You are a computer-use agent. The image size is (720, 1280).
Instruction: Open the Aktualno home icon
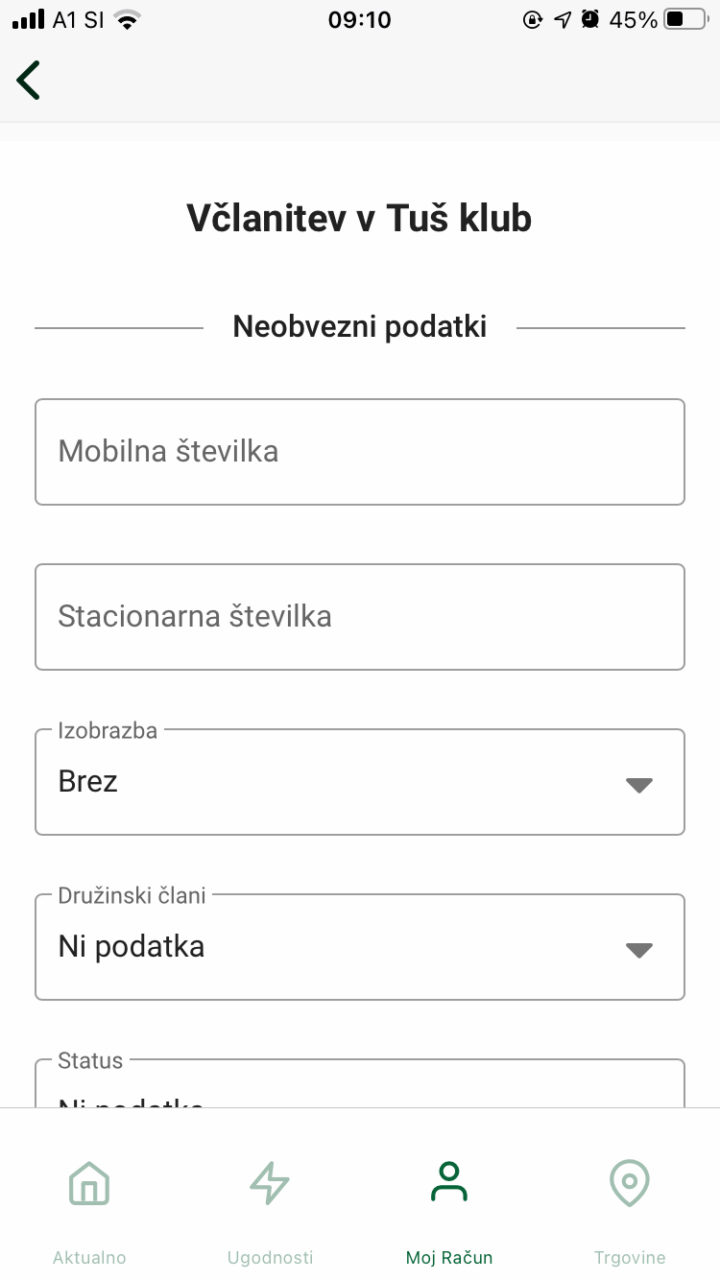89,1183
